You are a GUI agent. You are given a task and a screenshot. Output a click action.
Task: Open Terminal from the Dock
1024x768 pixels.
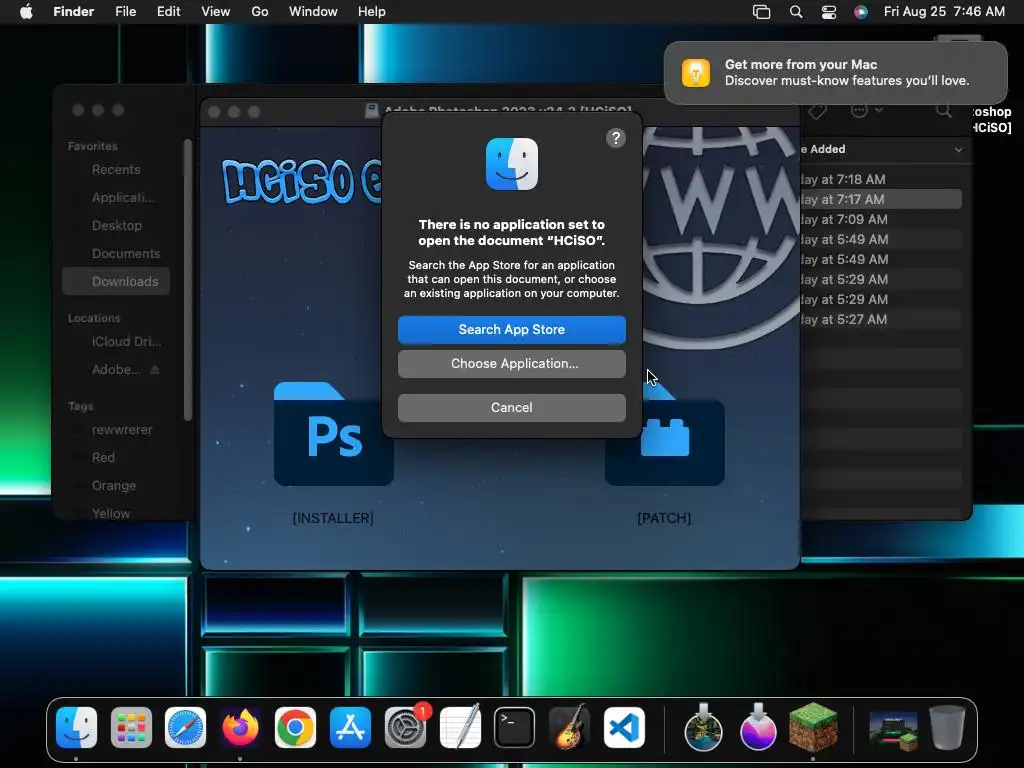[515, 728]
